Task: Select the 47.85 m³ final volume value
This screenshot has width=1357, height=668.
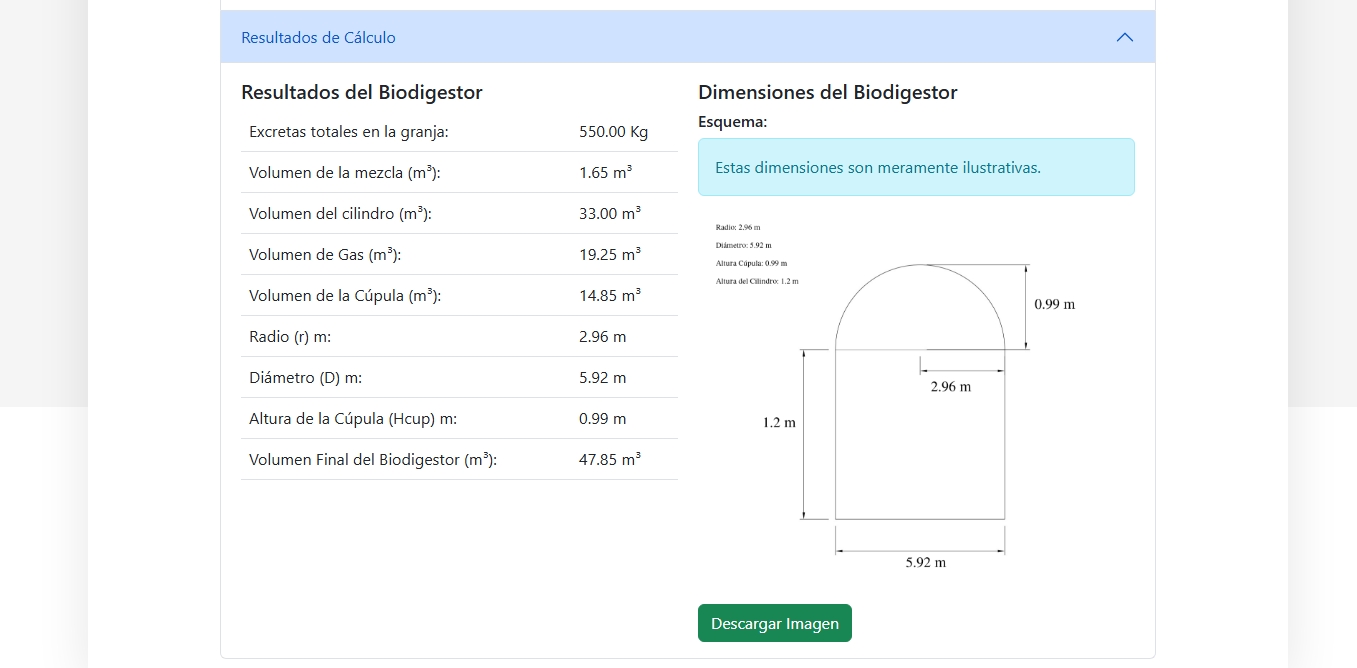Action: point(609,460)
